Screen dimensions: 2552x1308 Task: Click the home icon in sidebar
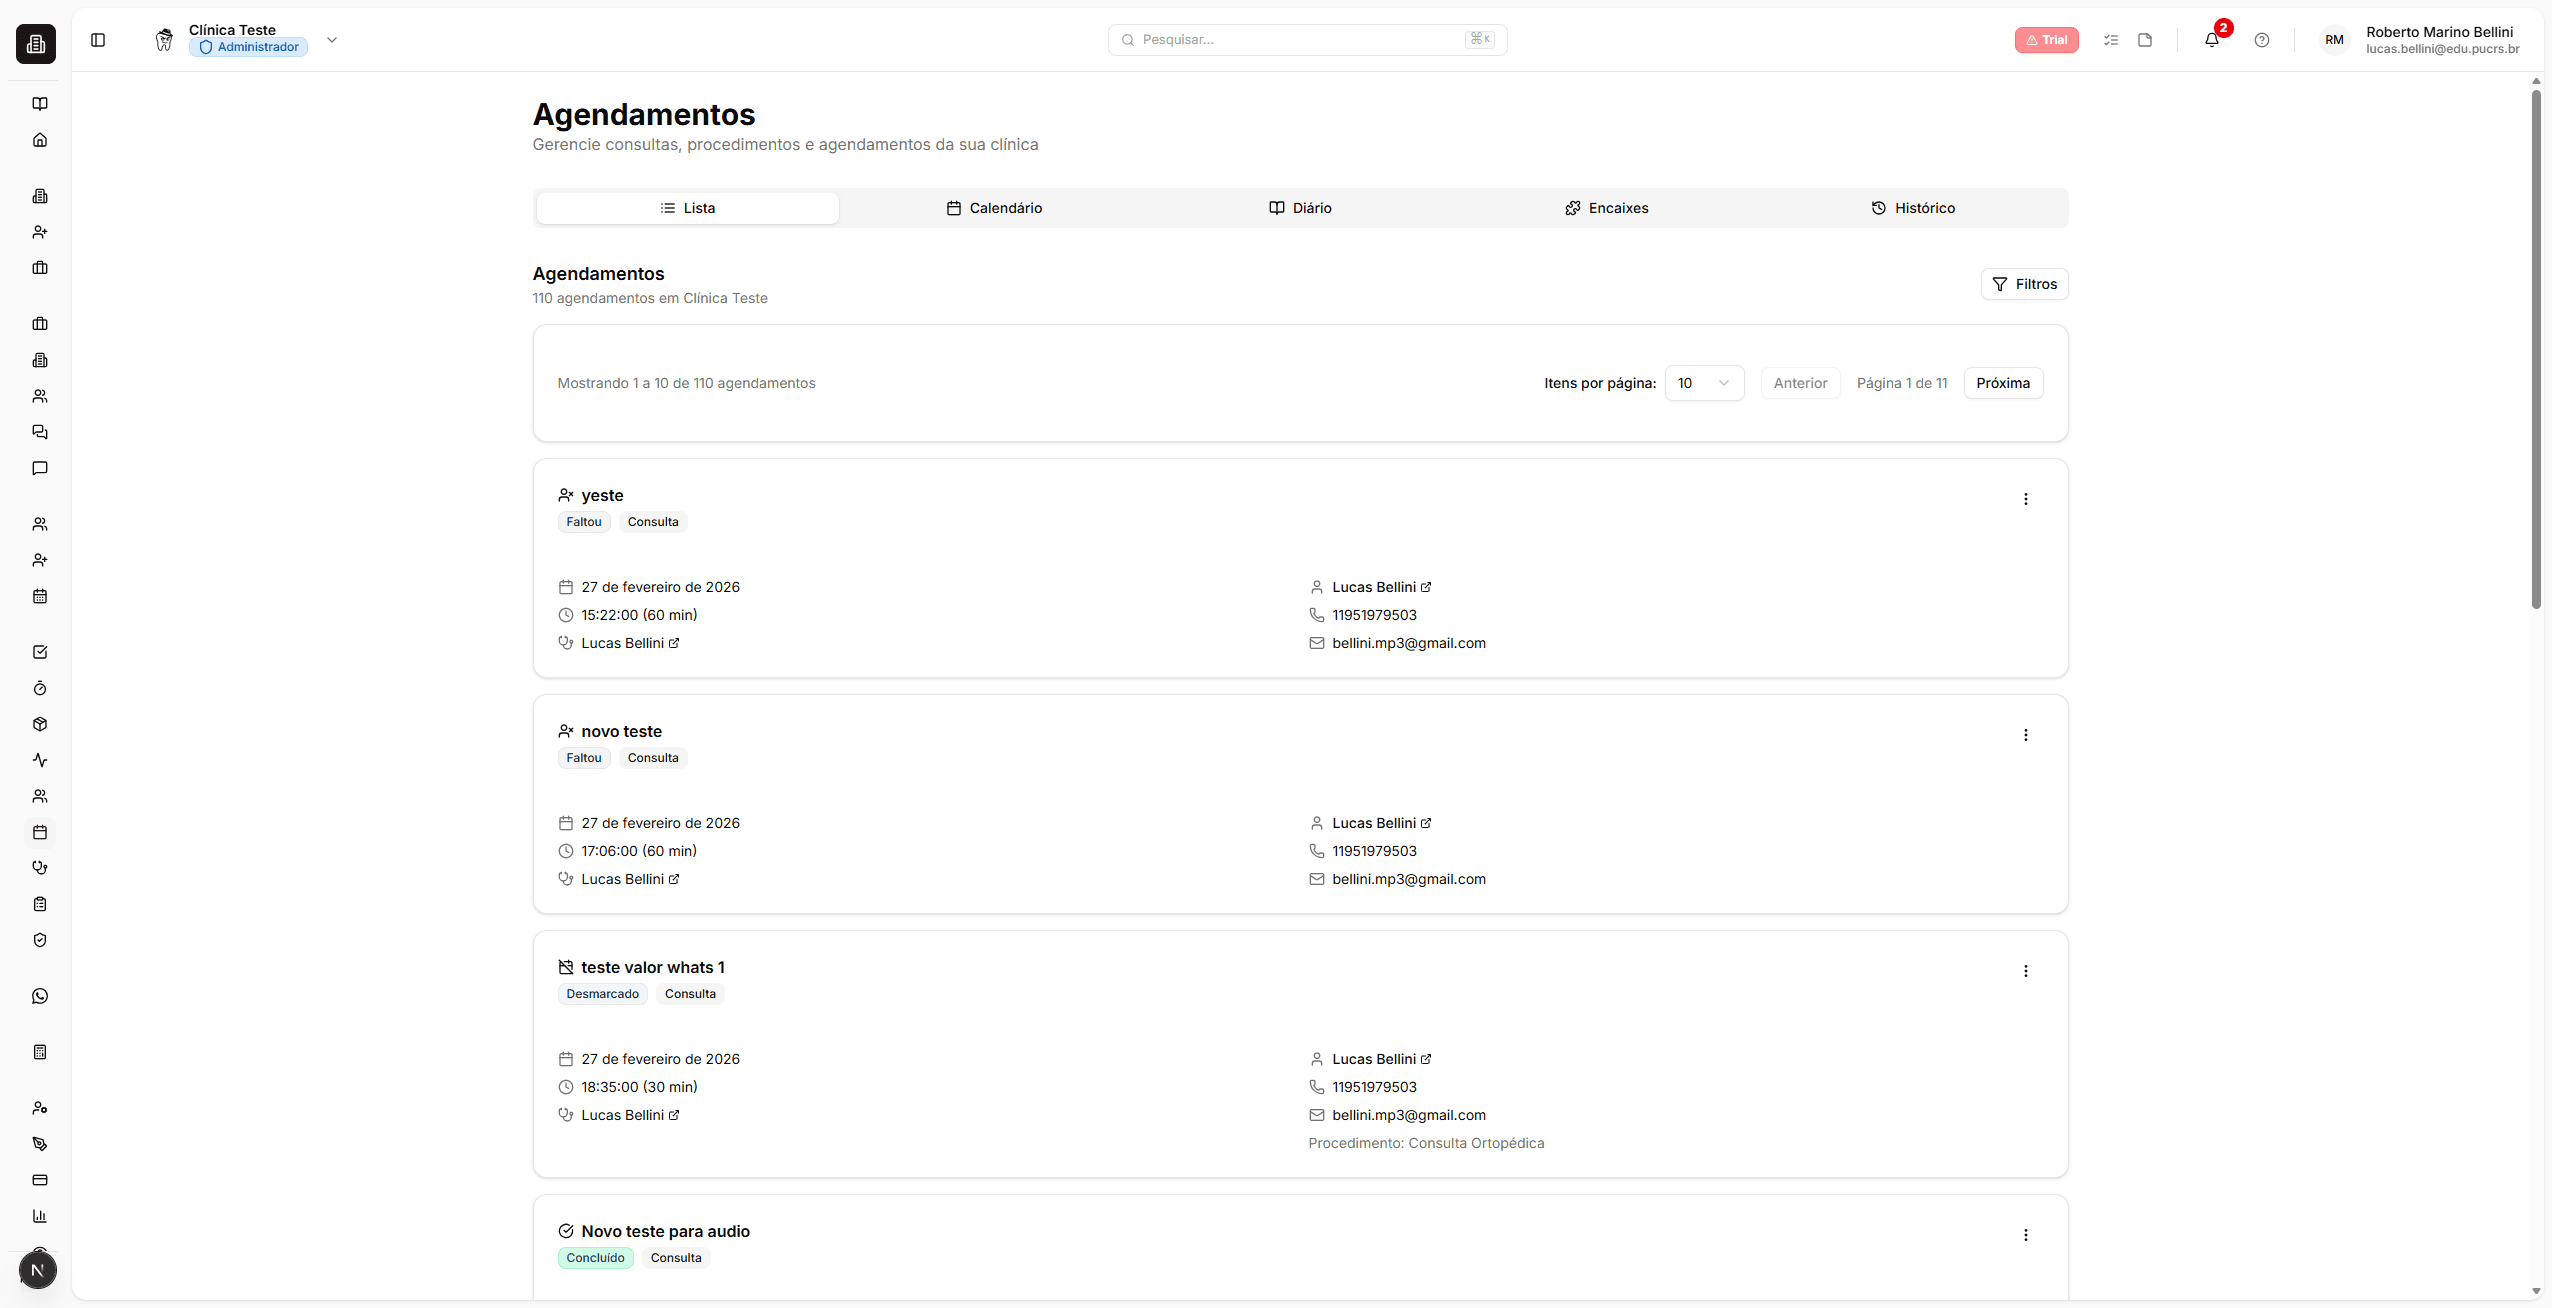(40, 140)
